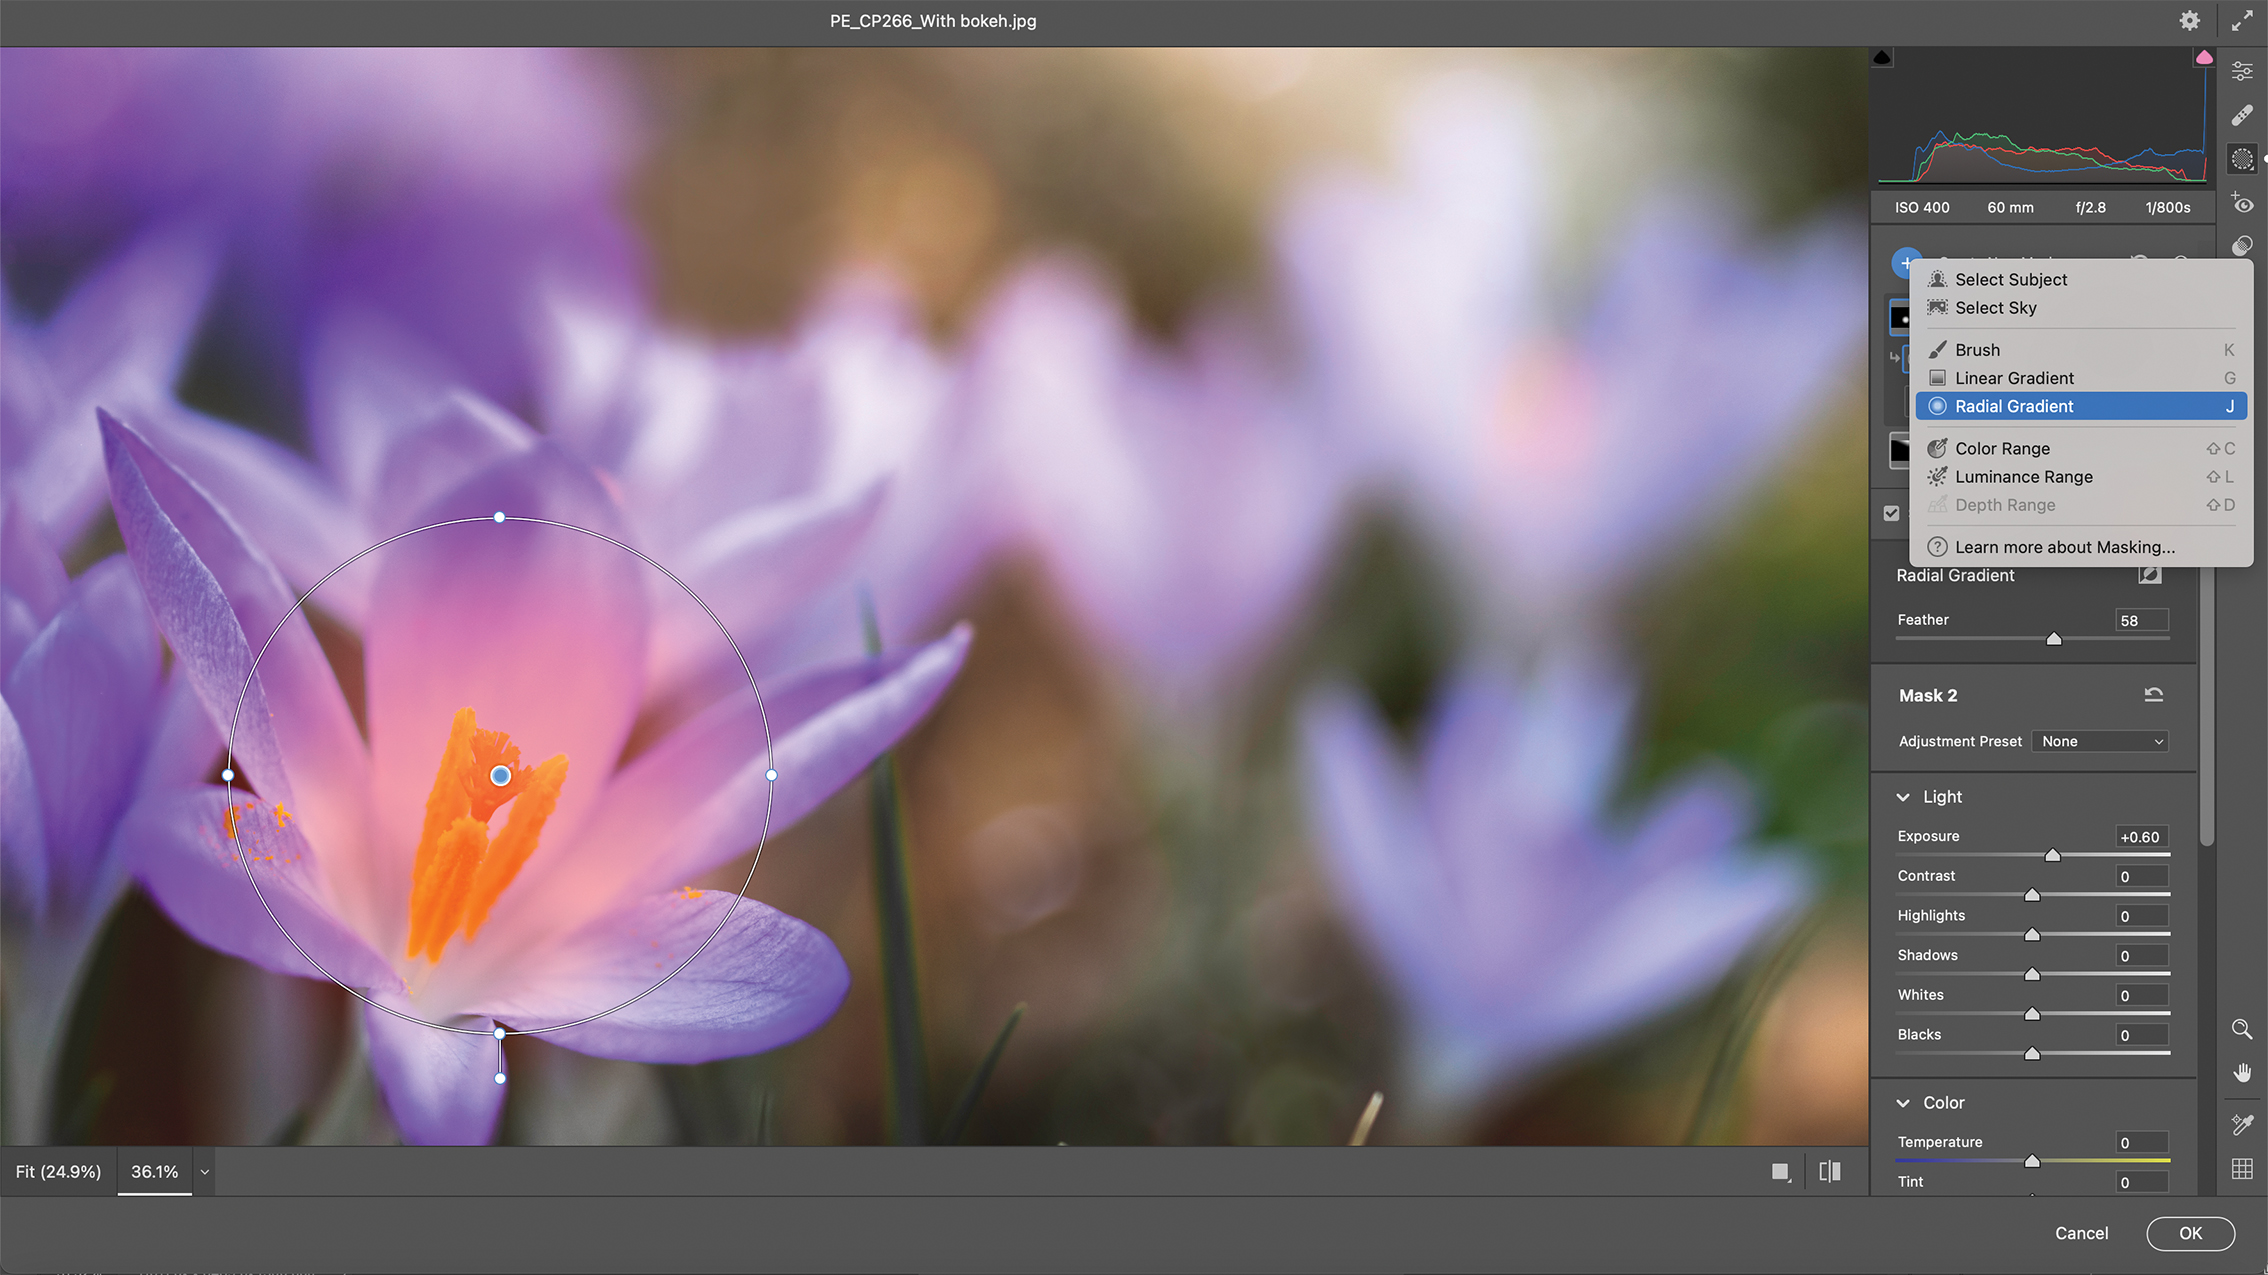This screenshot has height=1275, width=2268.
Task: Open Learn more about Masking
Action: point(2063,547)
